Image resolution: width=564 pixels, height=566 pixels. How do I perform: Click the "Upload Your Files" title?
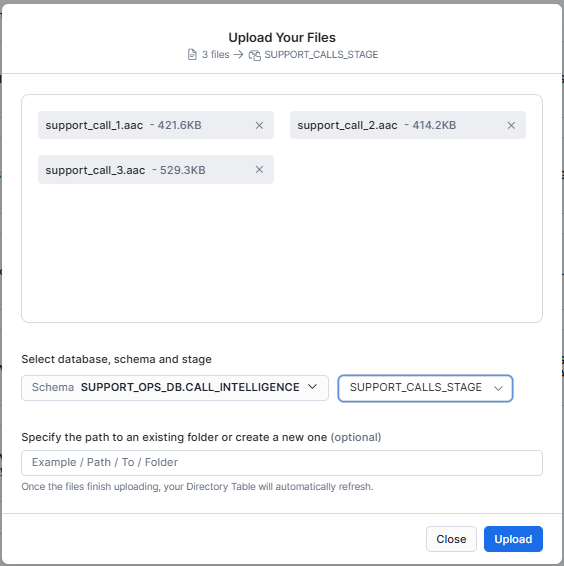click(282, 38)
